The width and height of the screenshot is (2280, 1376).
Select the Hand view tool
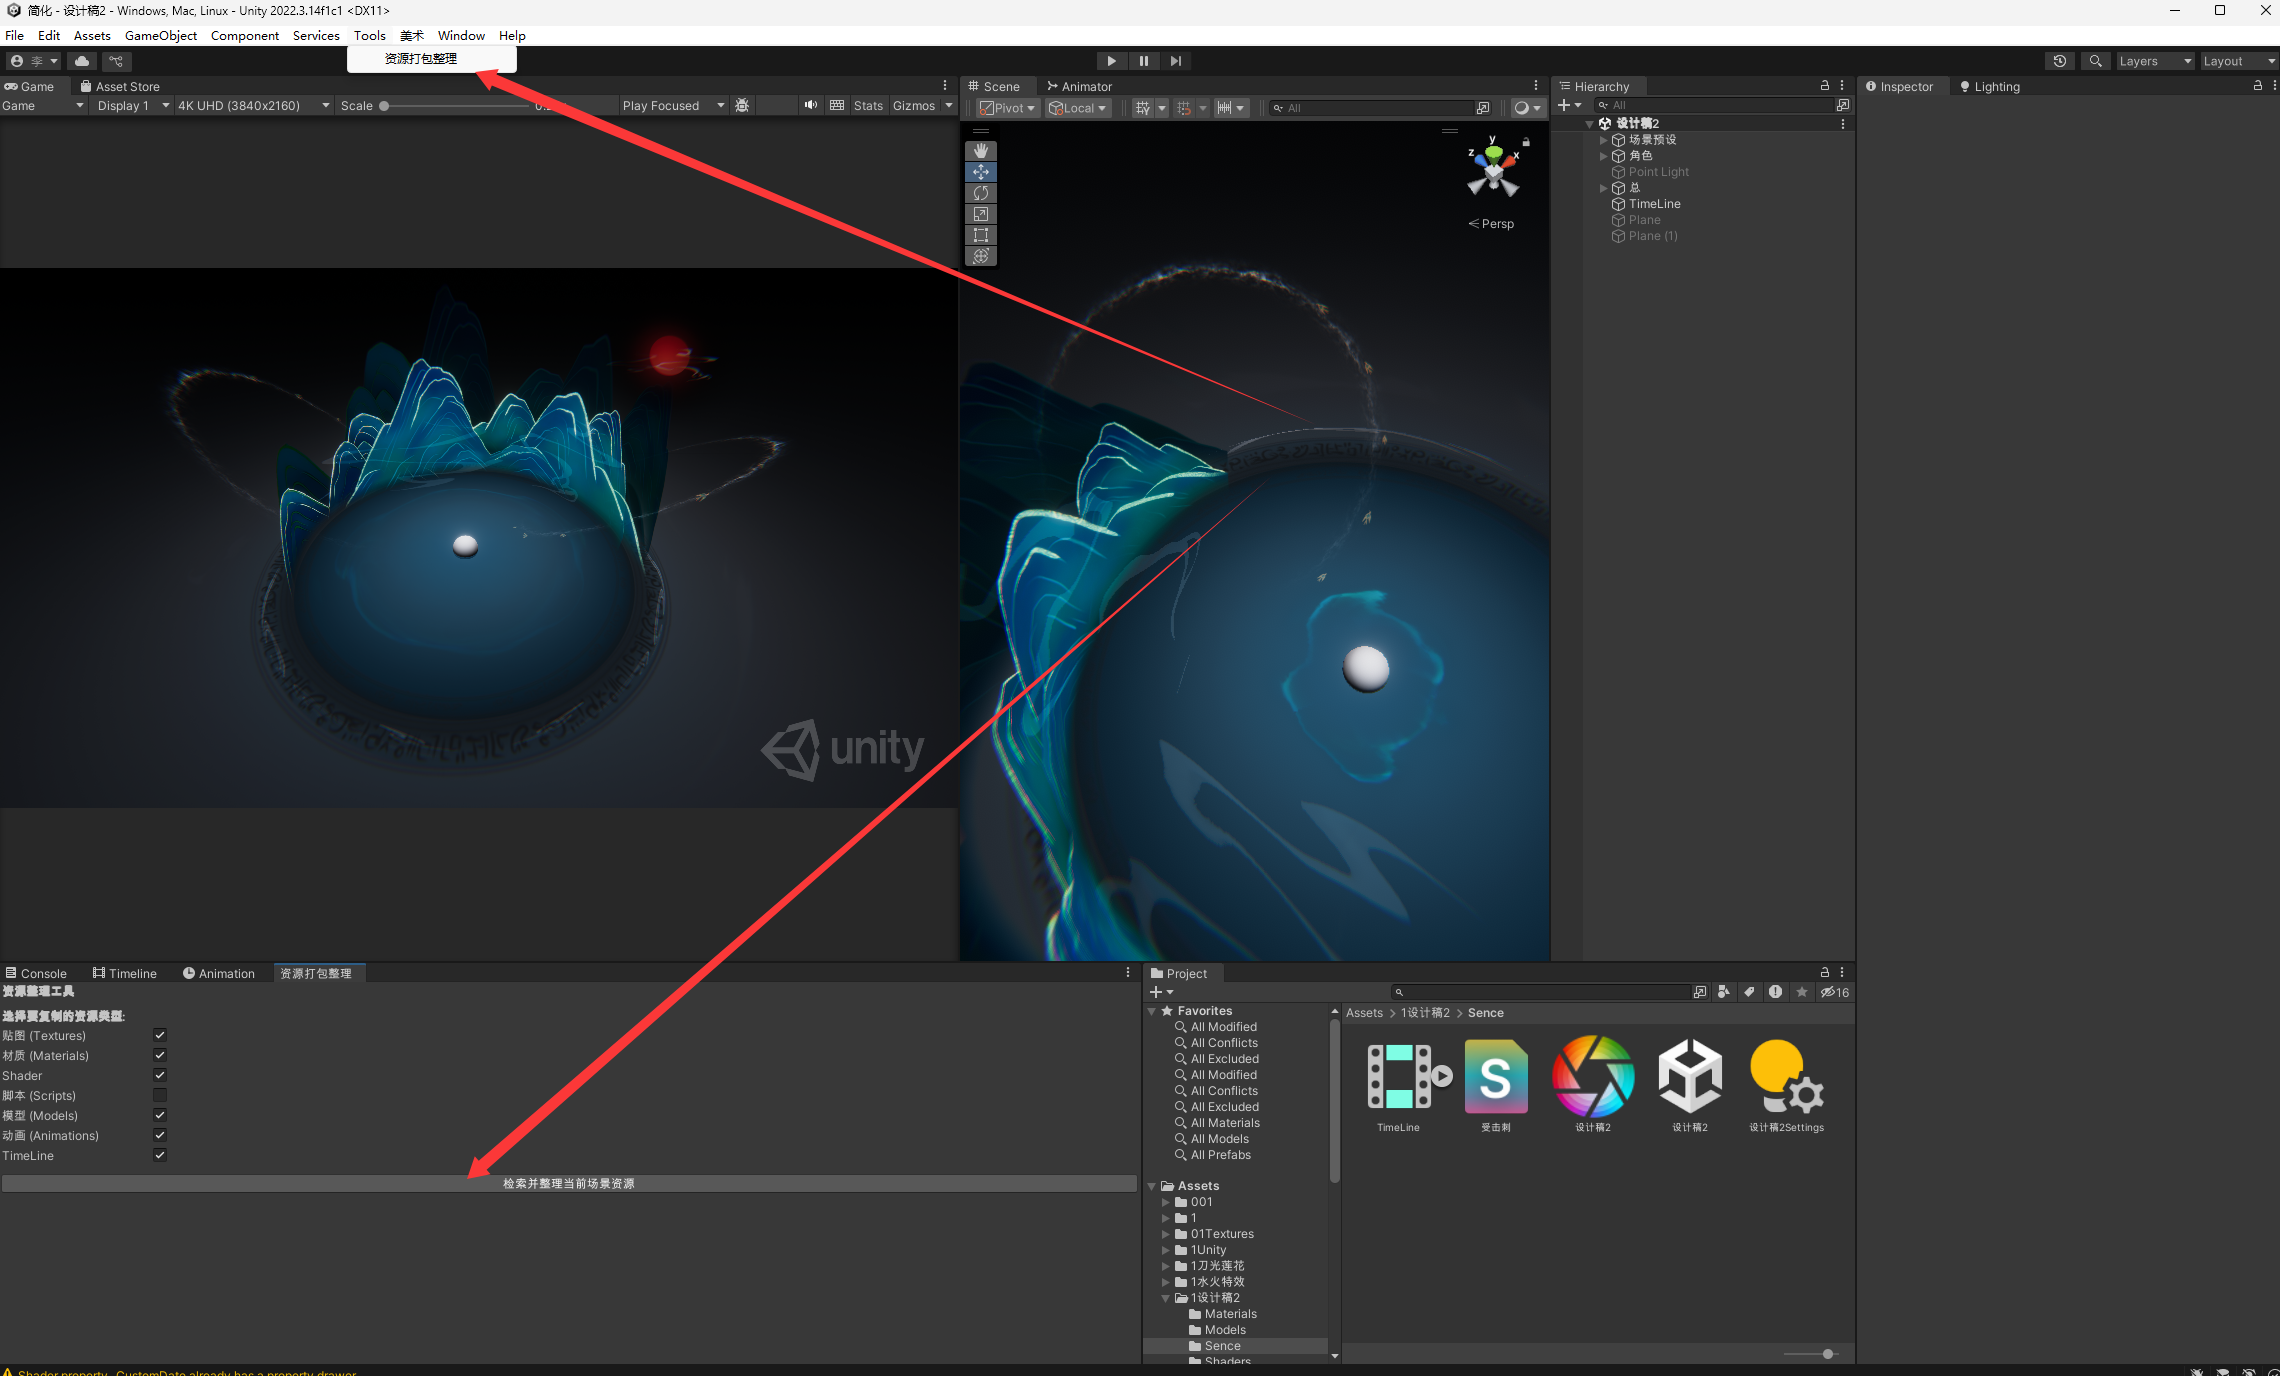(980, 150)
